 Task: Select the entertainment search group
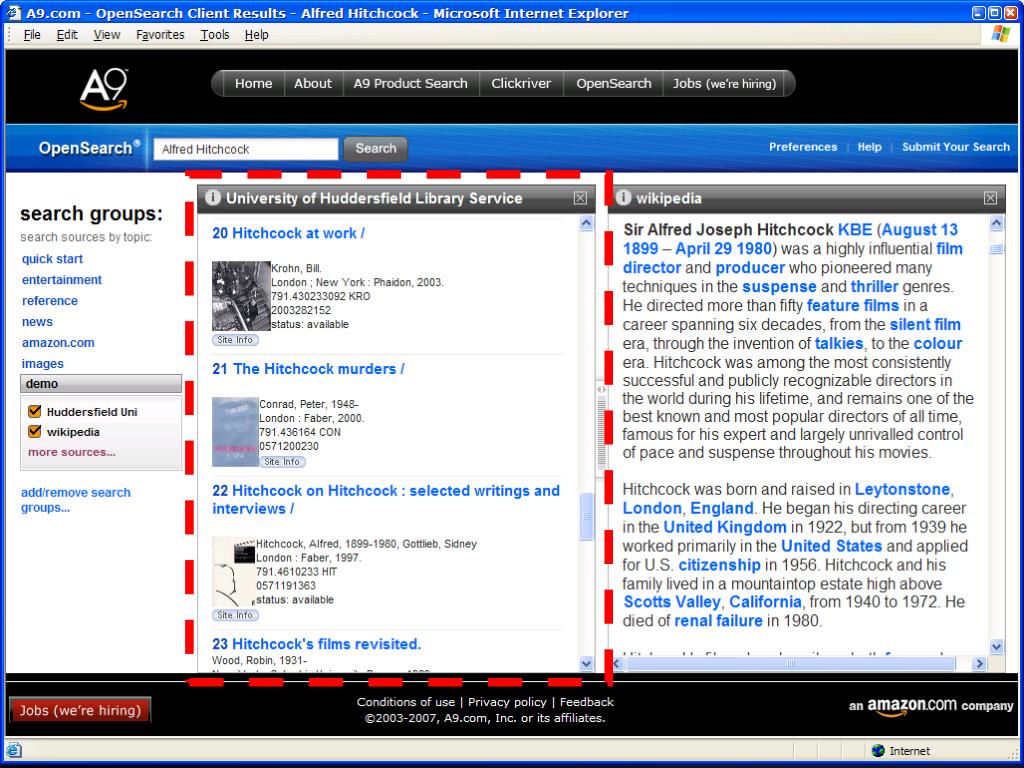click(62, 280)
